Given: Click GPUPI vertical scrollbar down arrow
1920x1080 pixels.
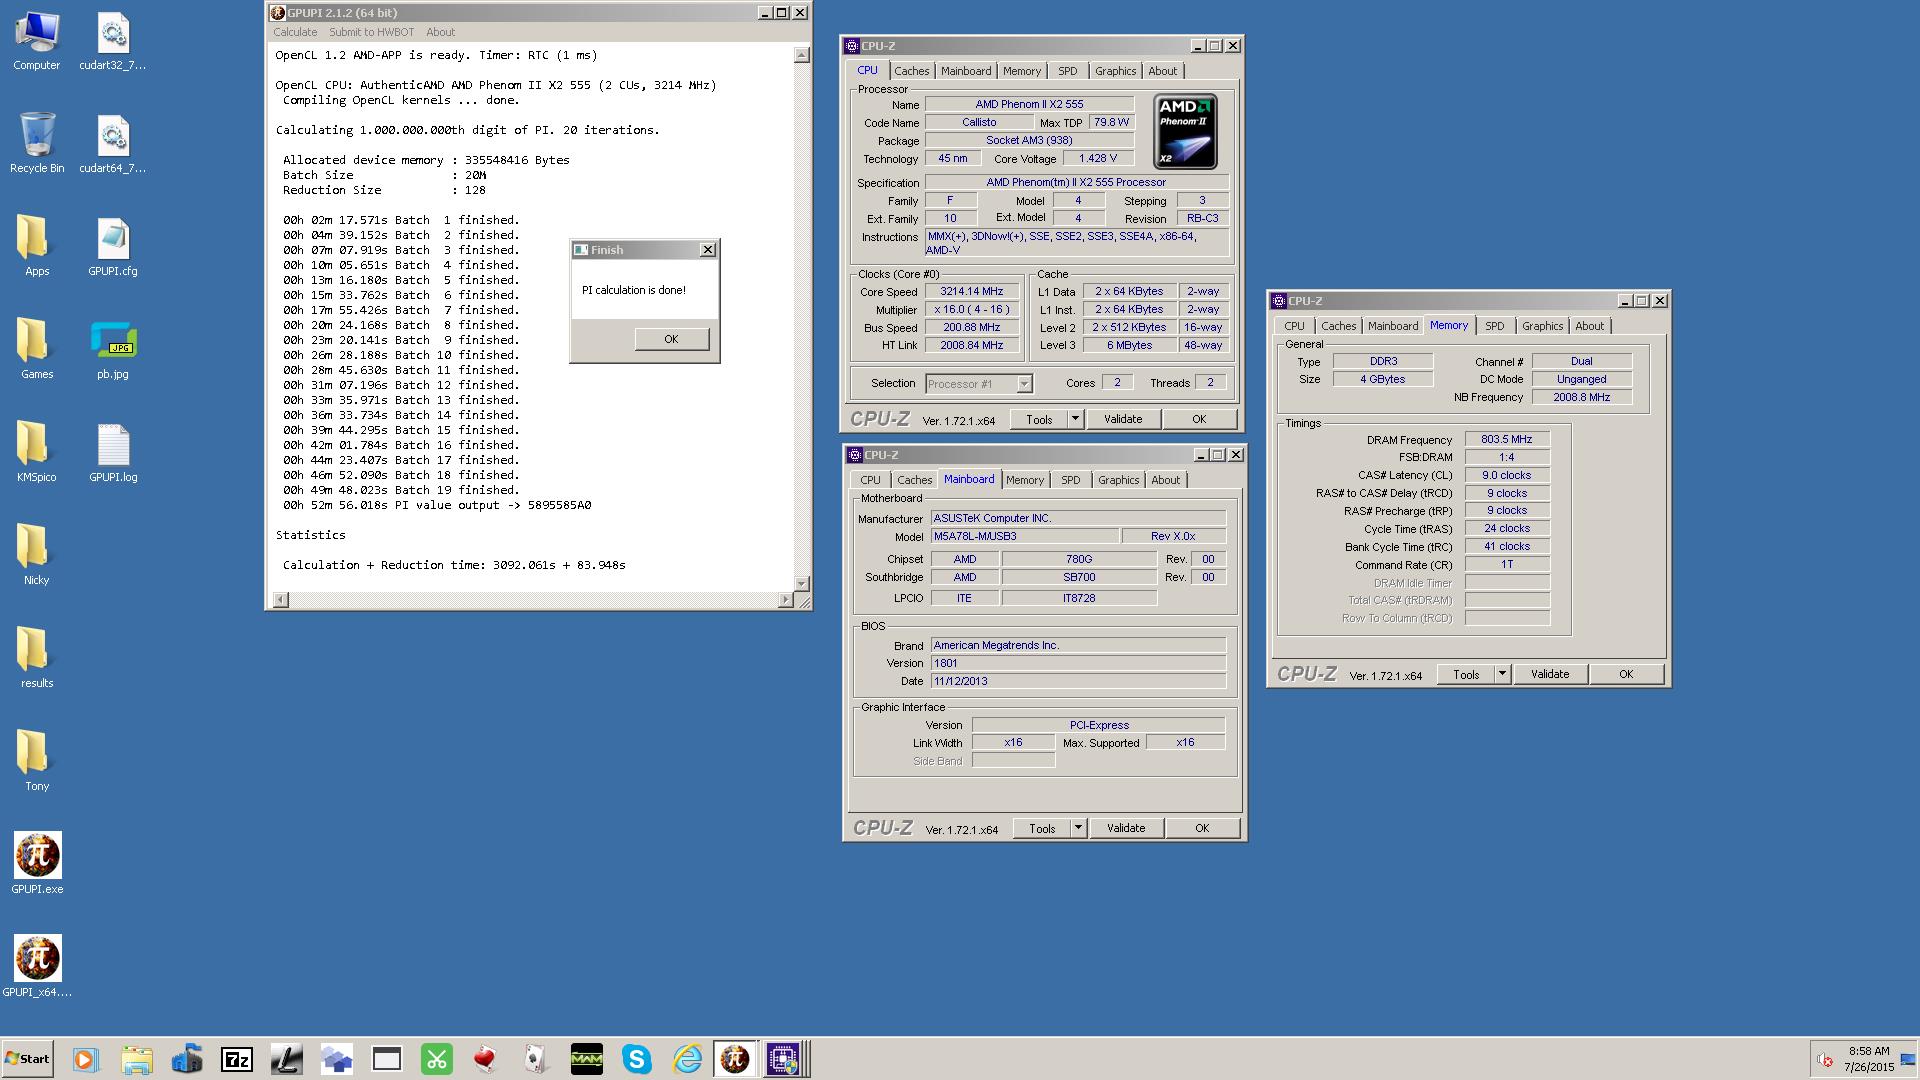Looking at the screenshot, I should (x=801, y=583).
